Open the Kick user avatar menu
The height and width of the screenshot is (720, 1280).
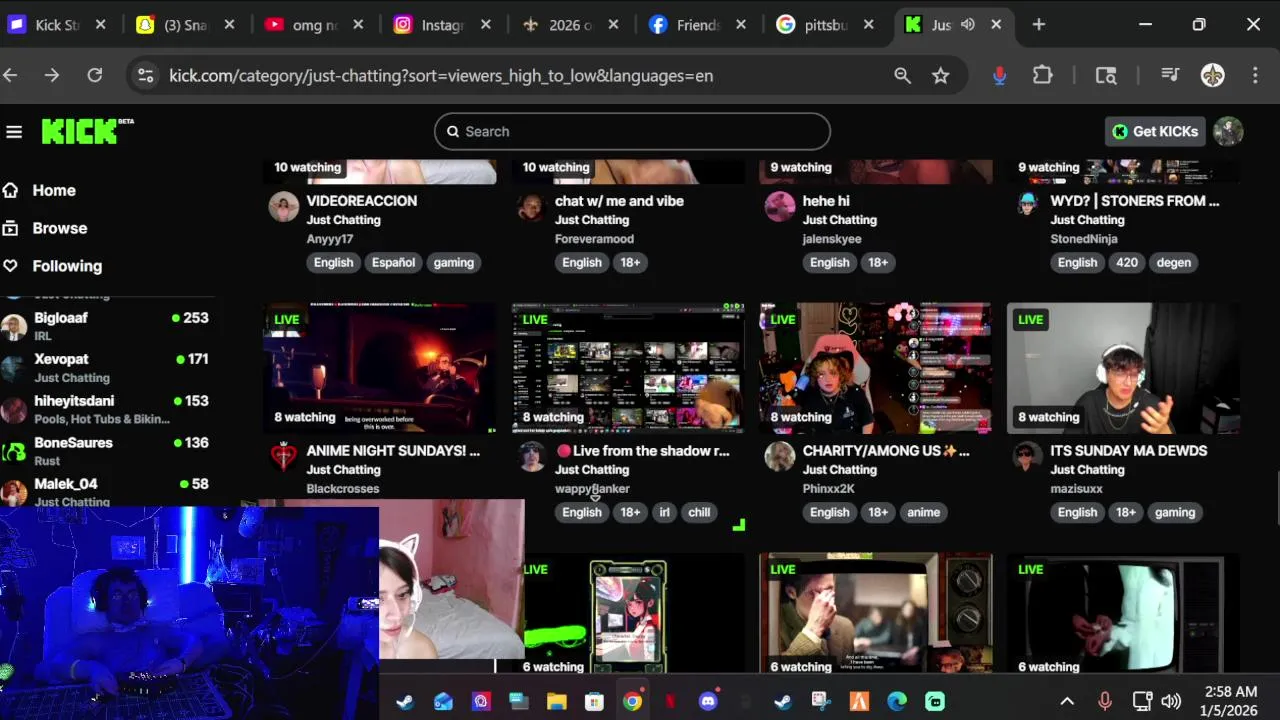(1228, 131)
